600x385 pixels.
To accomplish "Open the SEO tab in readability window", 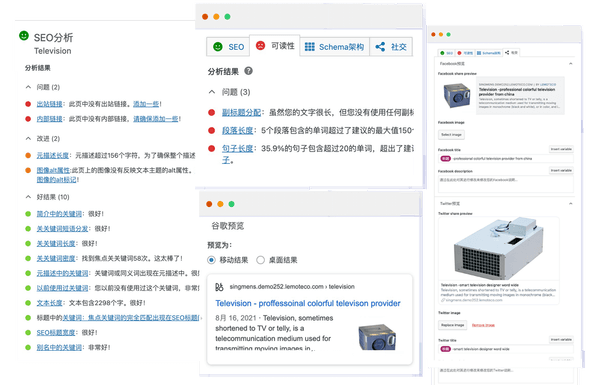I will click(228, 47).
